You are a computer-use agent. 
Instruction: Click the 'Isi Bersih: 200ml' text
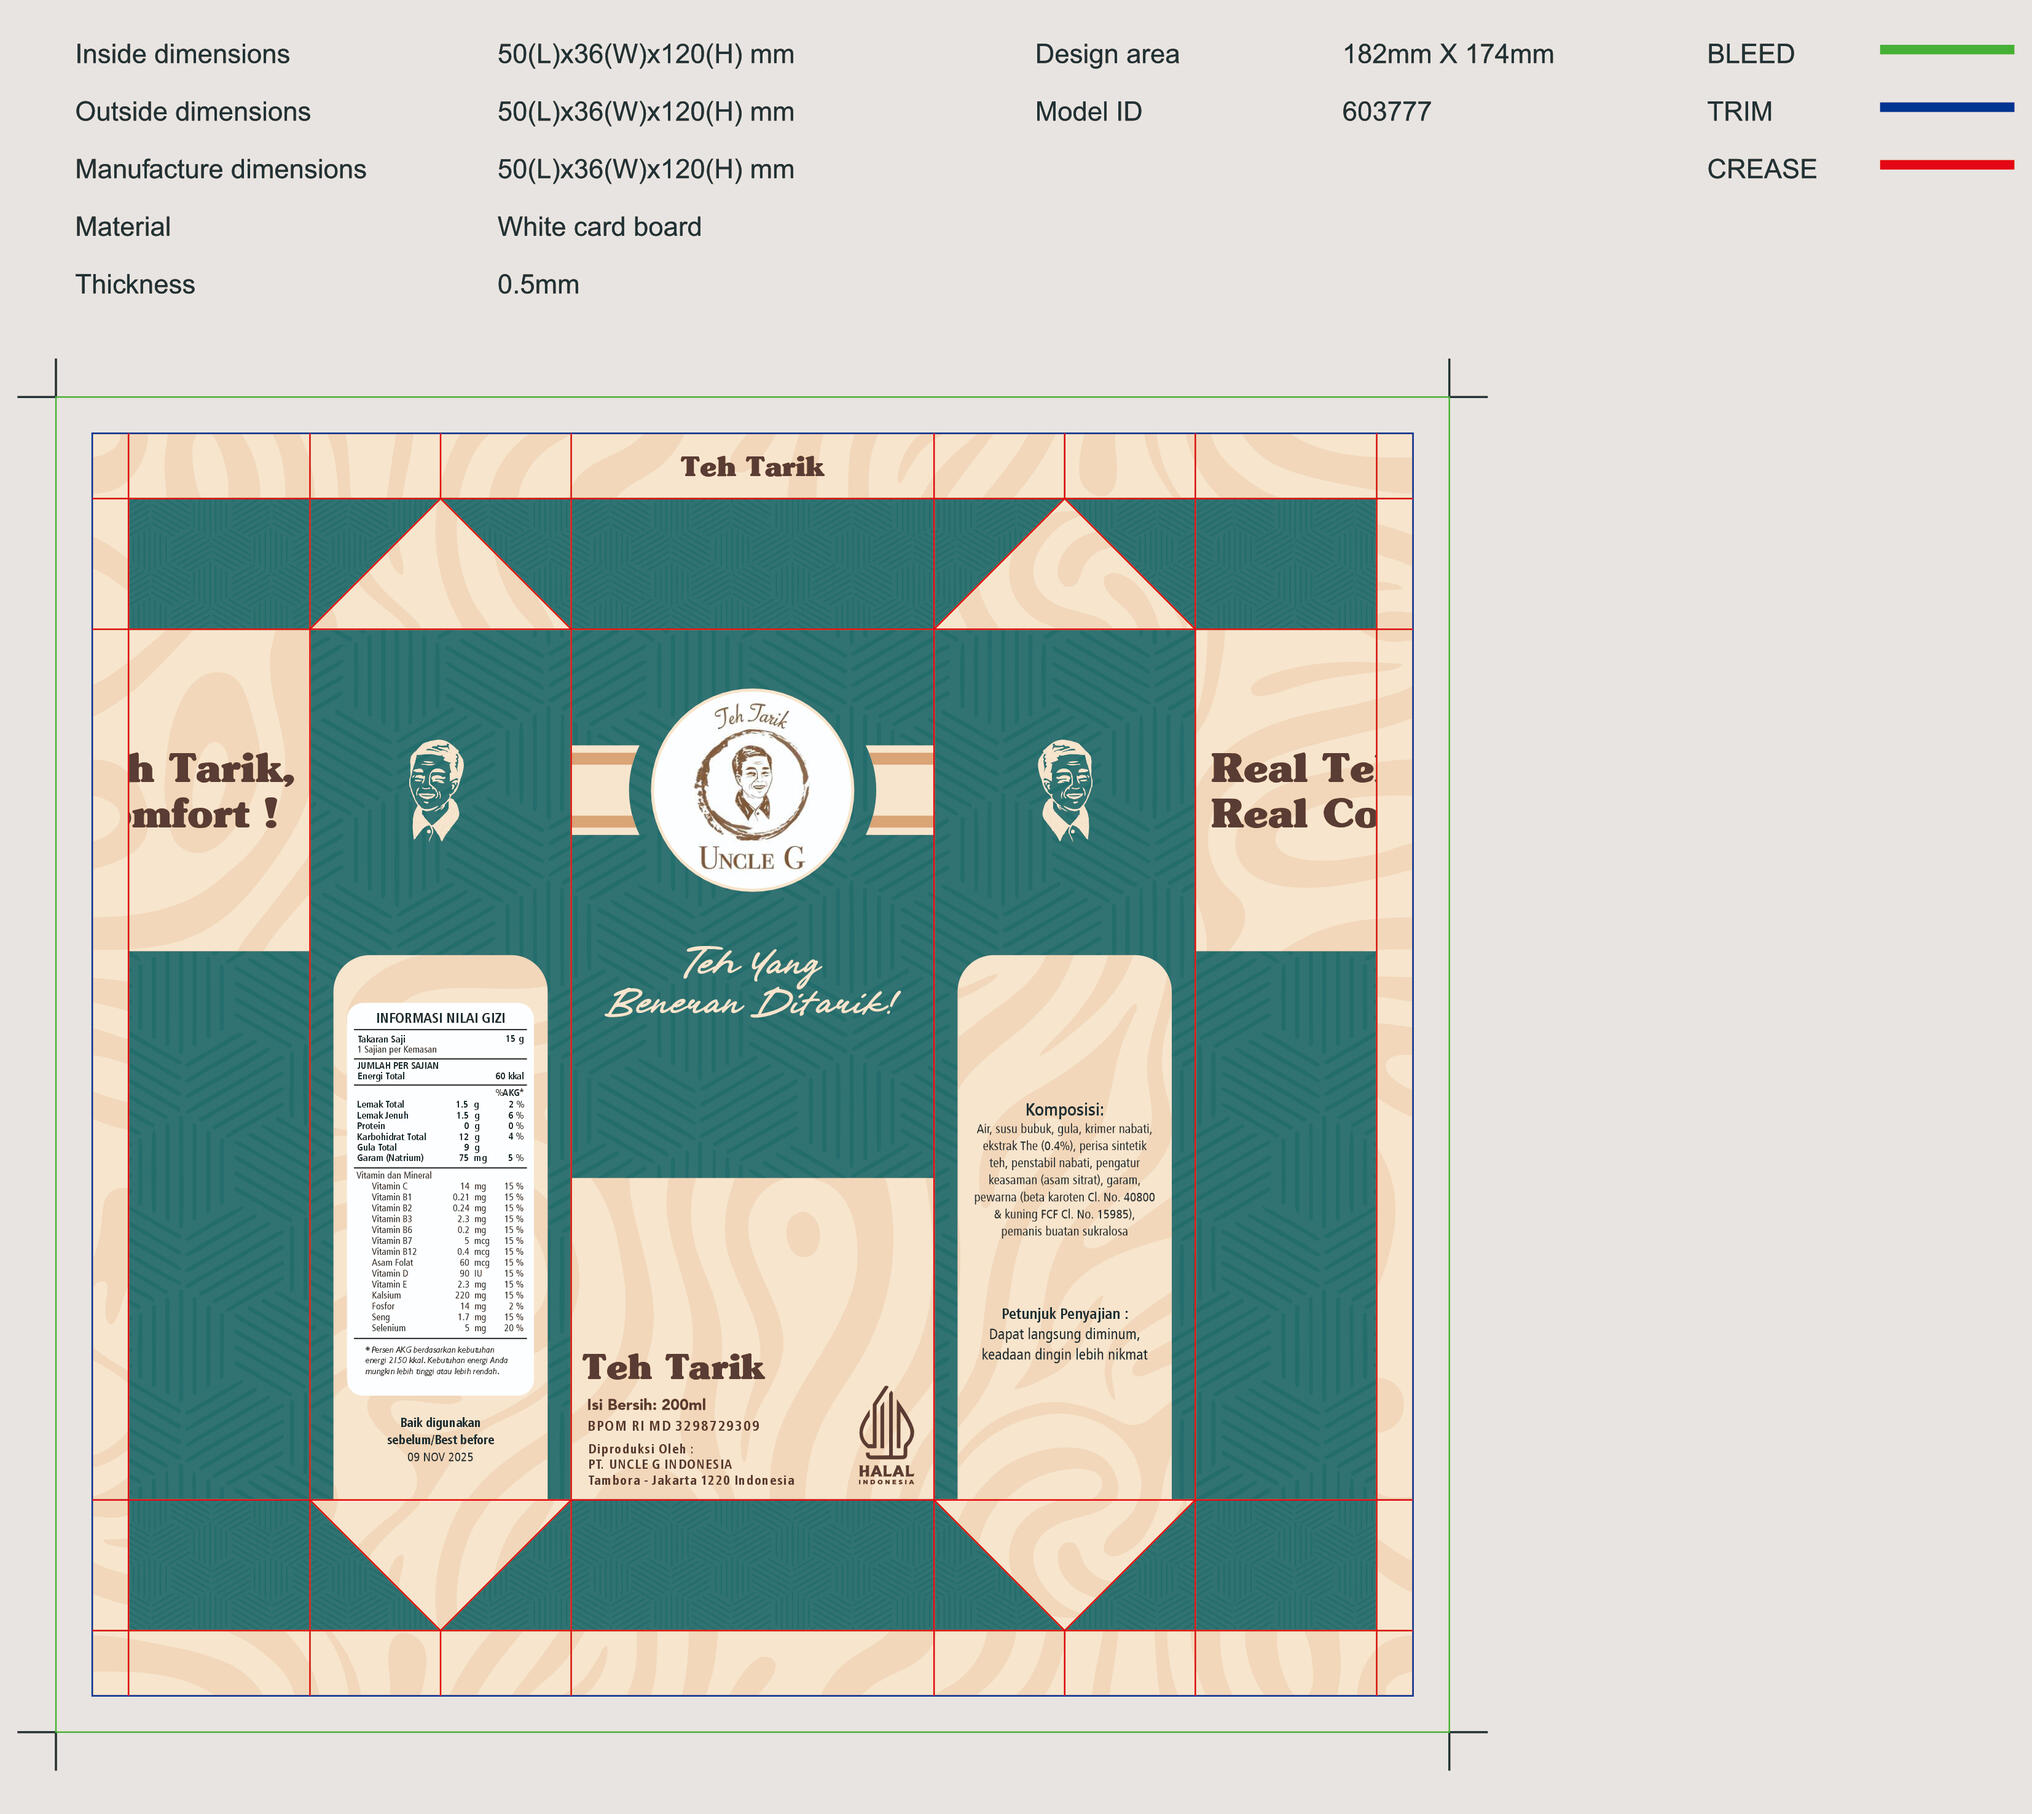pos(646,1405)
